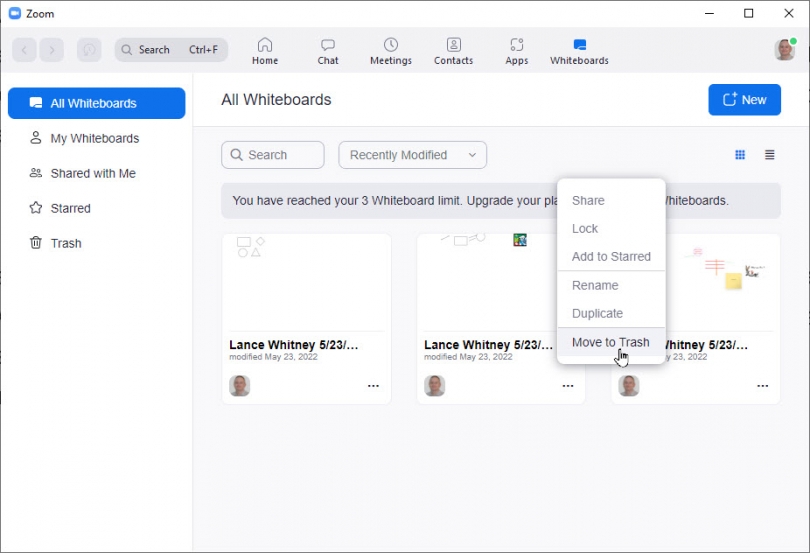The image size is (810, 553).
Task: Expand the Recently Modified sort dropdown
Action: click(412, 155)
